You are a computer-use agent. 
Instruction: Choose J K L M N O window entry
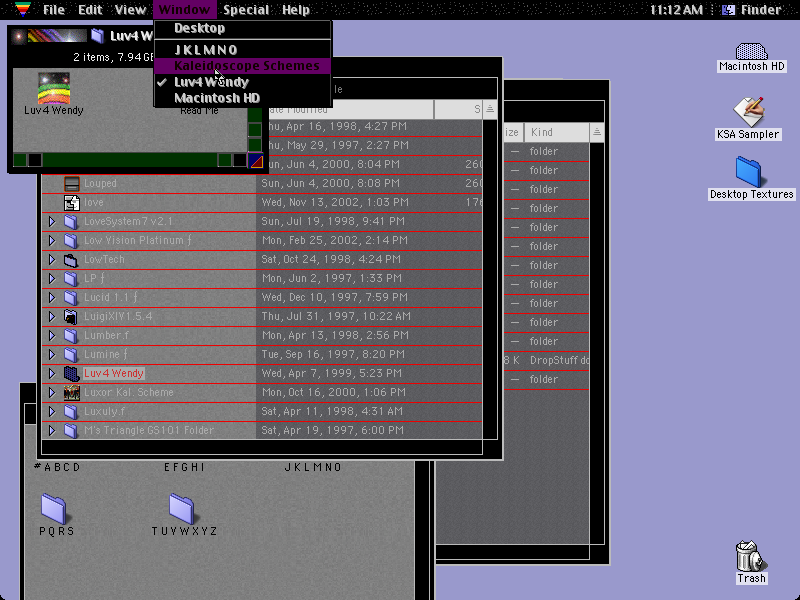[243, 49]
